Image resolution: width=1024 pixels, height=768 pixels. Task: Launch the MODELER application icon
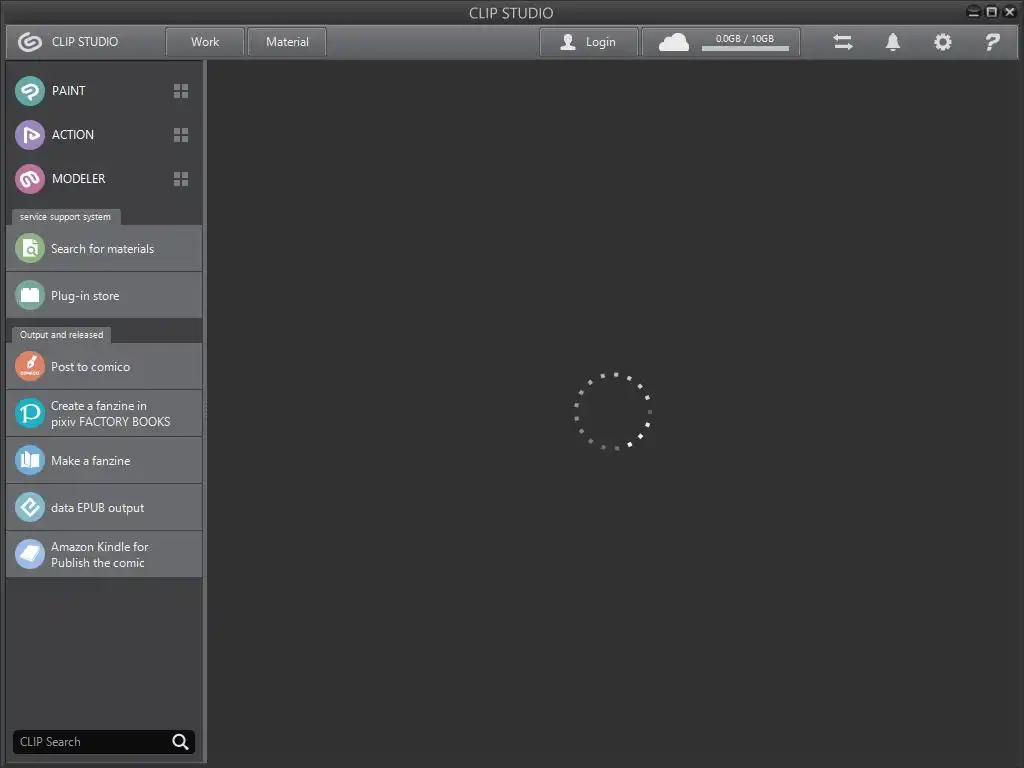click(x=30, y=179)
